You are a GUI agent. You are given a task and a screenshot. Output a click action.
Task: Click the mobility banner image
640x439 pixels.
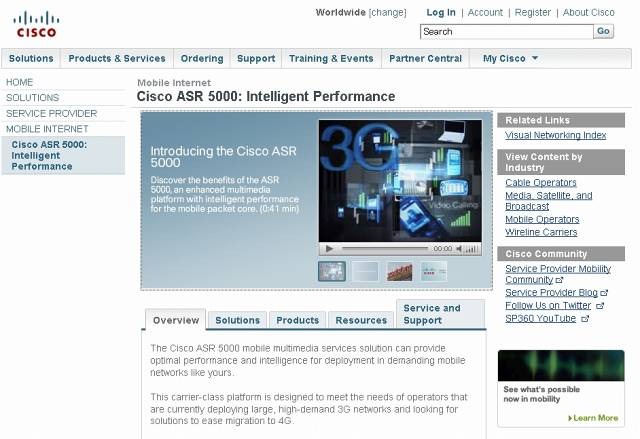click(x=561, y=366)
